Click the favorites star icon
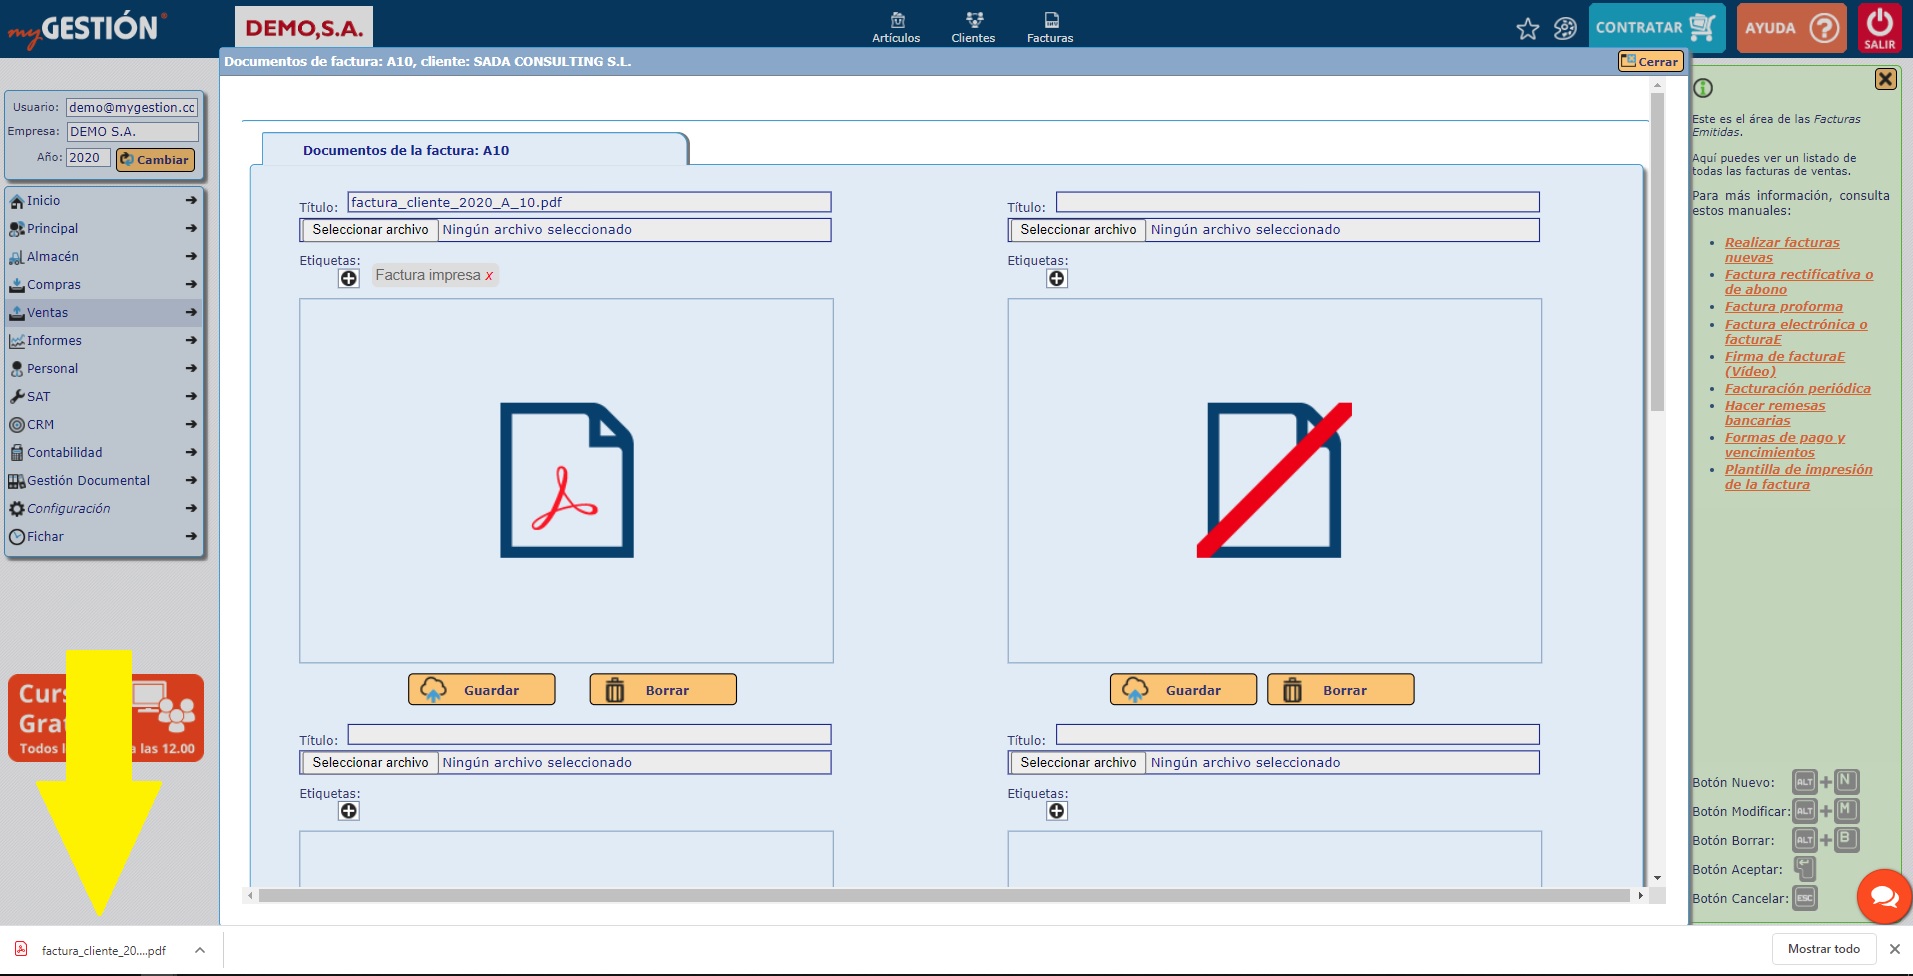The width and height of the screenshot is (1913, 976). 1527,29
